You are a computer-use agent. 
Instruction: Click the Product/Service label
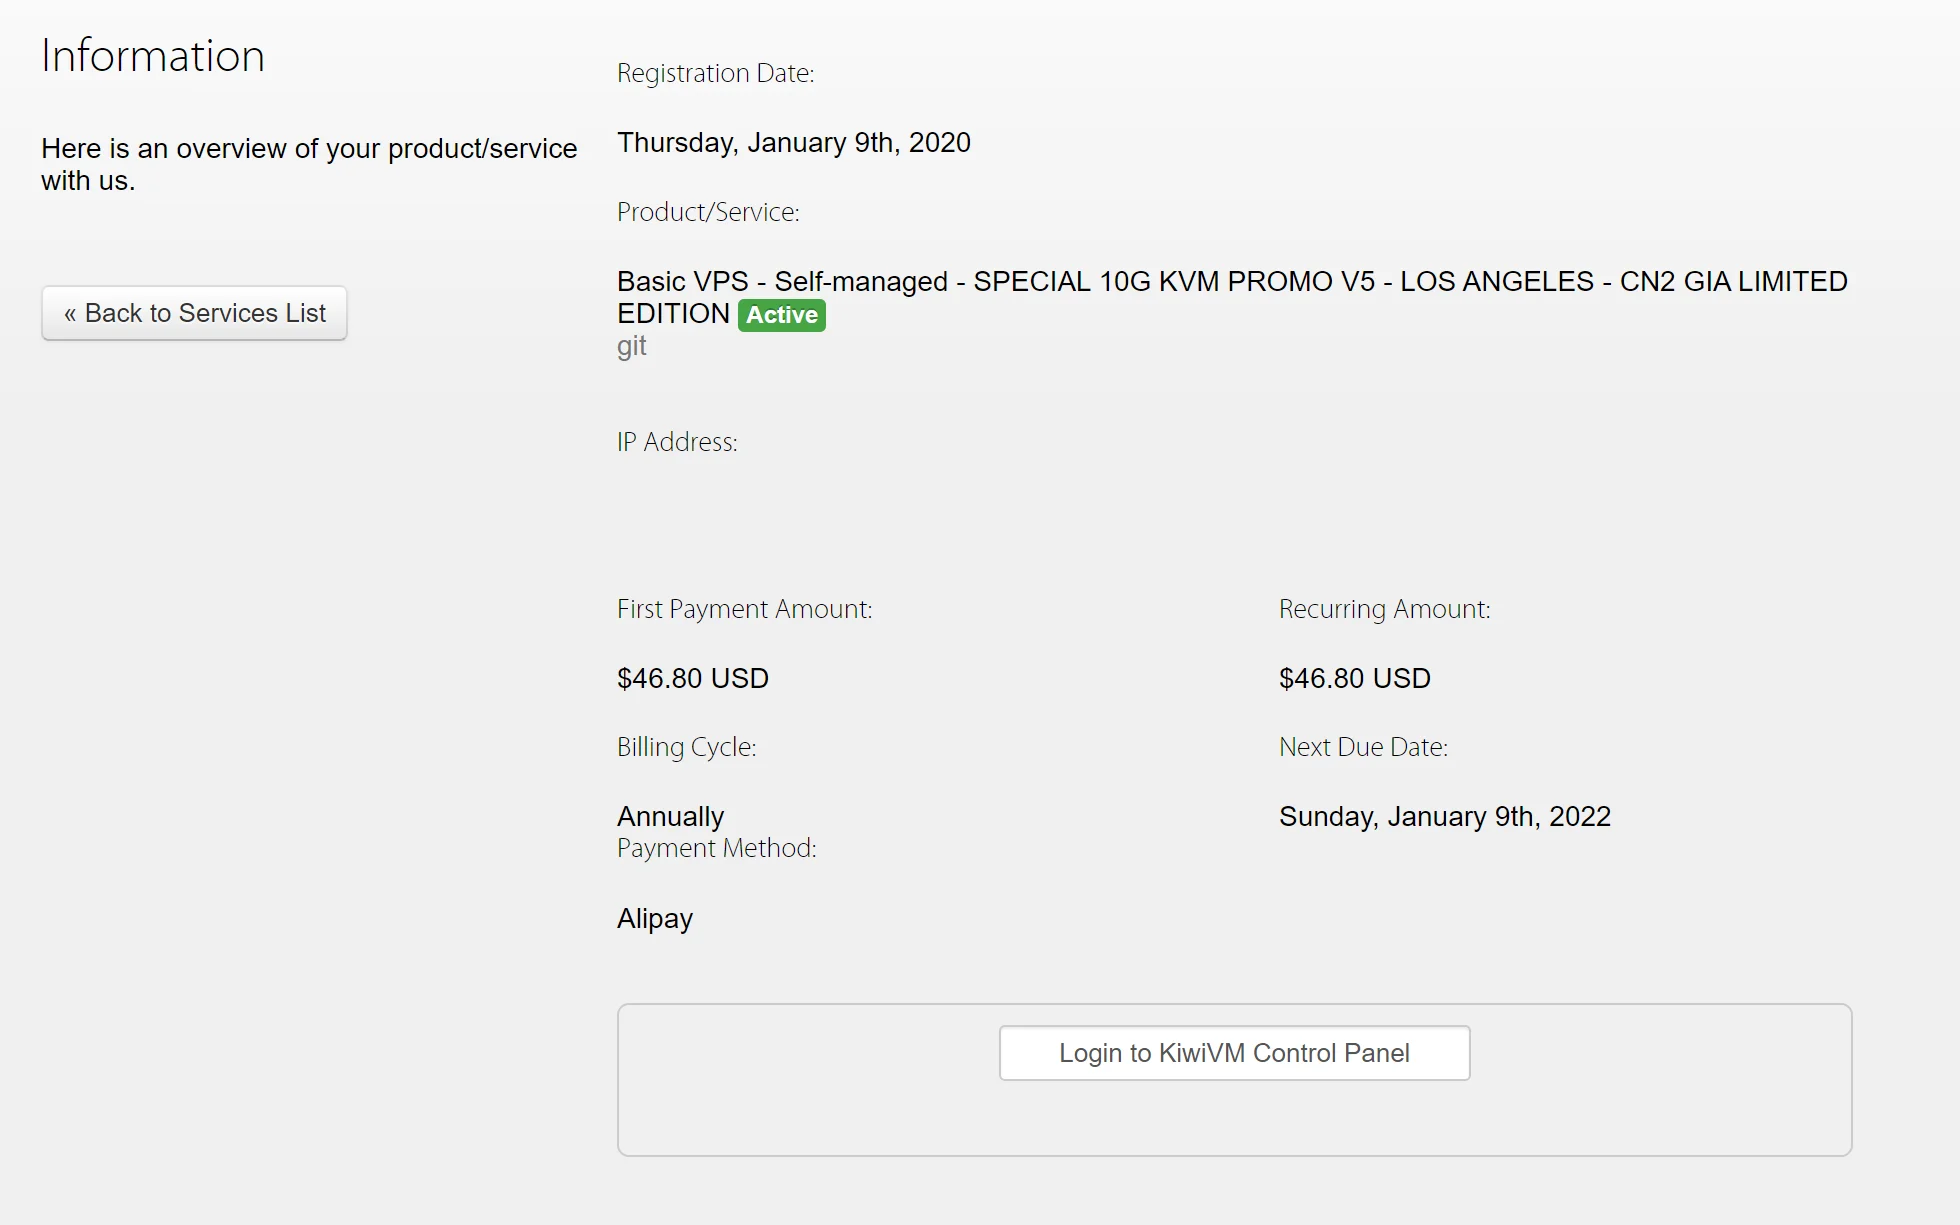click(x=708, y=212)
